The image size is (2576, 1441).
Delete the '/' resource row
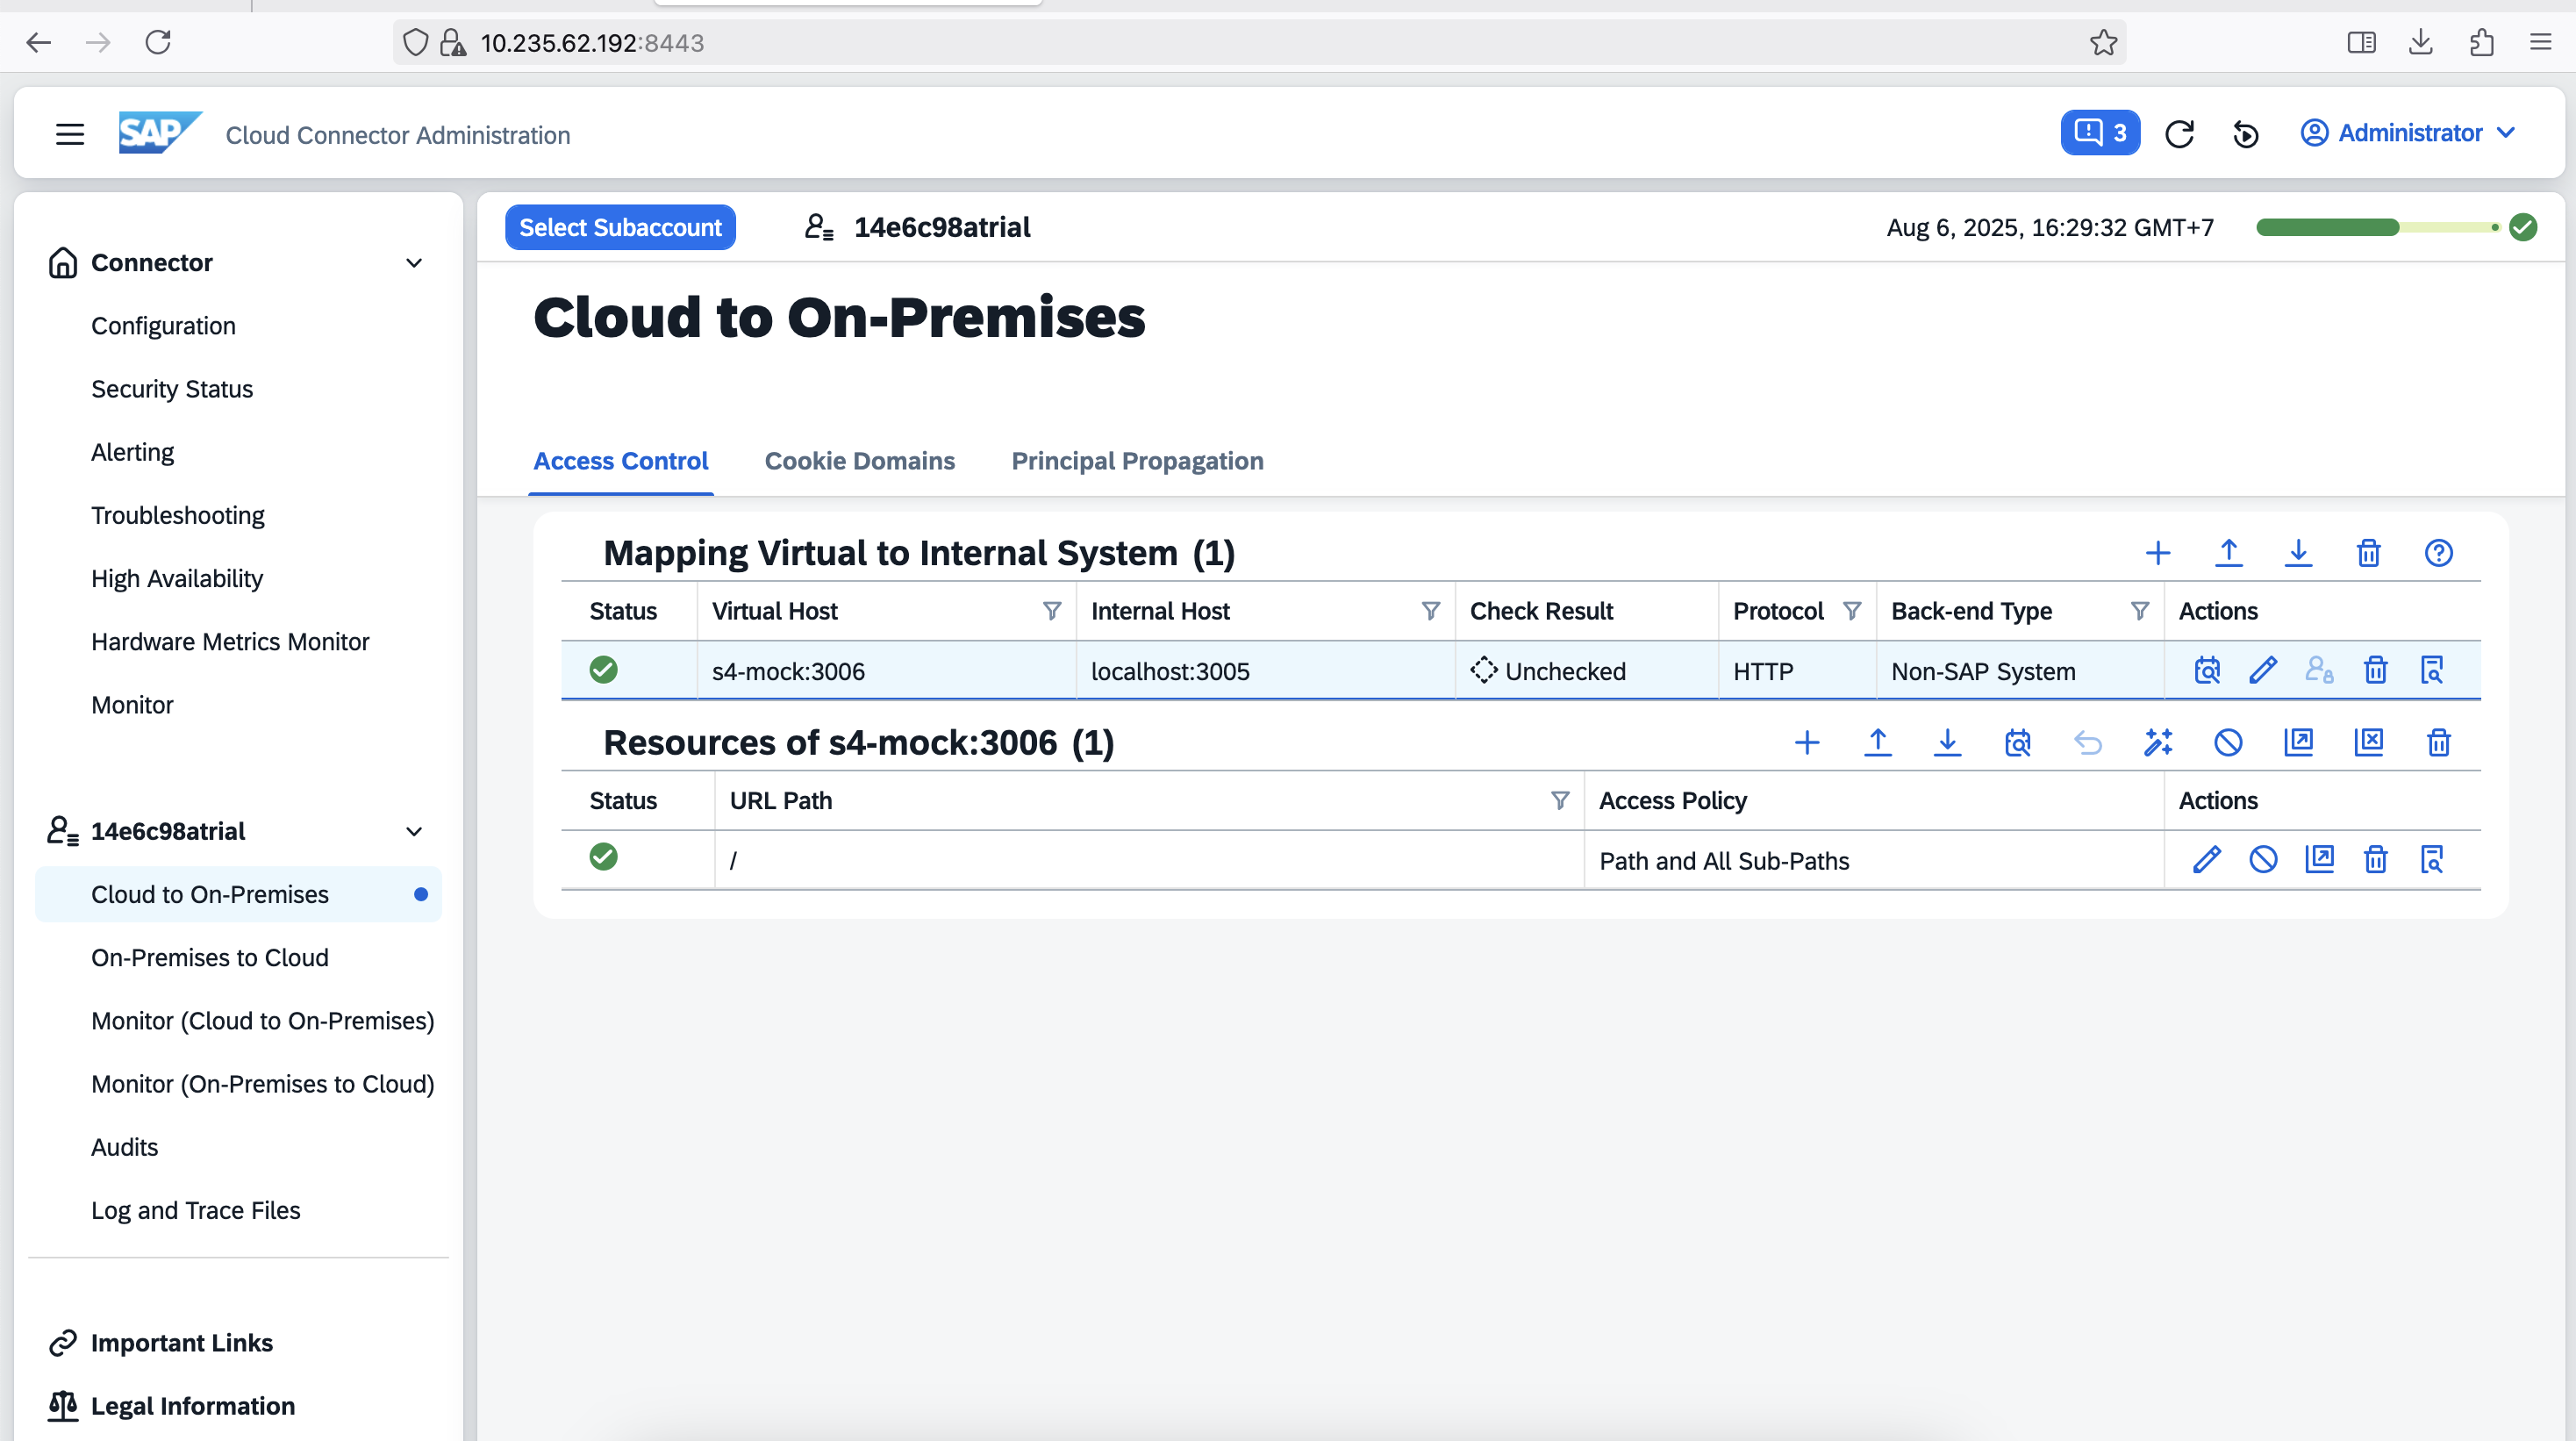[x=2375, y=860]
